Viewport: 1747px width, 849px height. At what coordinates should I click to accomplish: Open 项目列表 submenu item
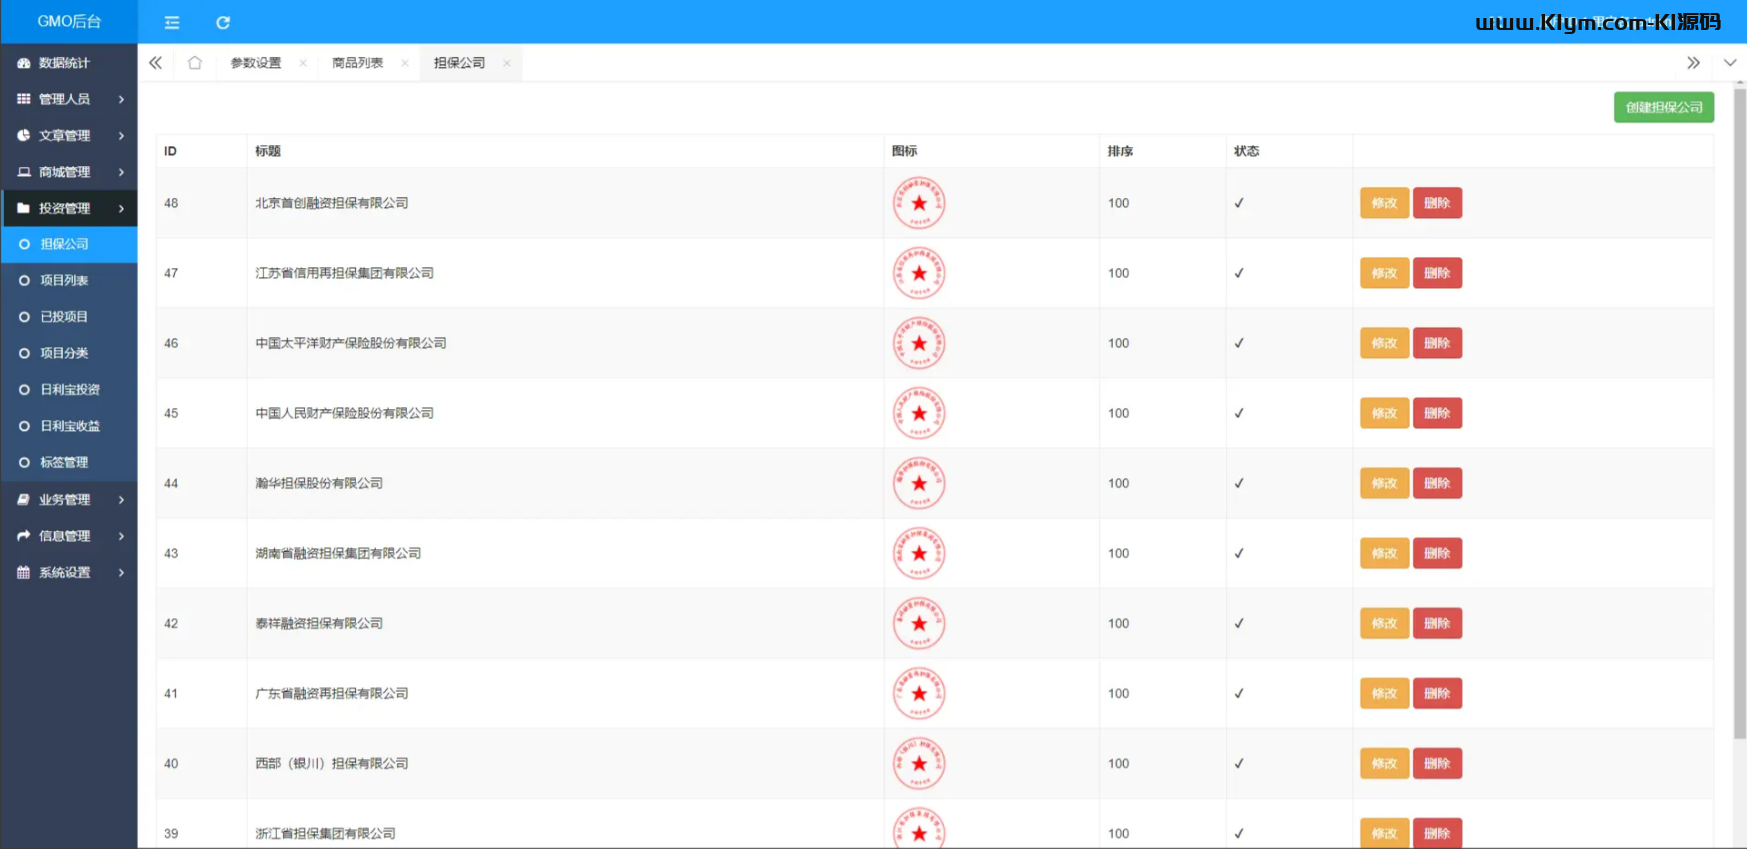[x=69, y=281]
